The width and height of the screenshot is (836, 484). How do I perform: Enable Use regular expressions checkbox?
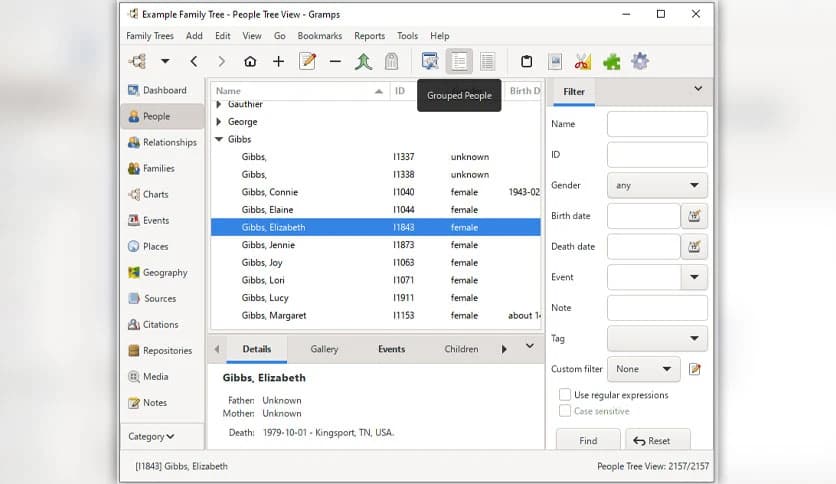pos(566,395)
